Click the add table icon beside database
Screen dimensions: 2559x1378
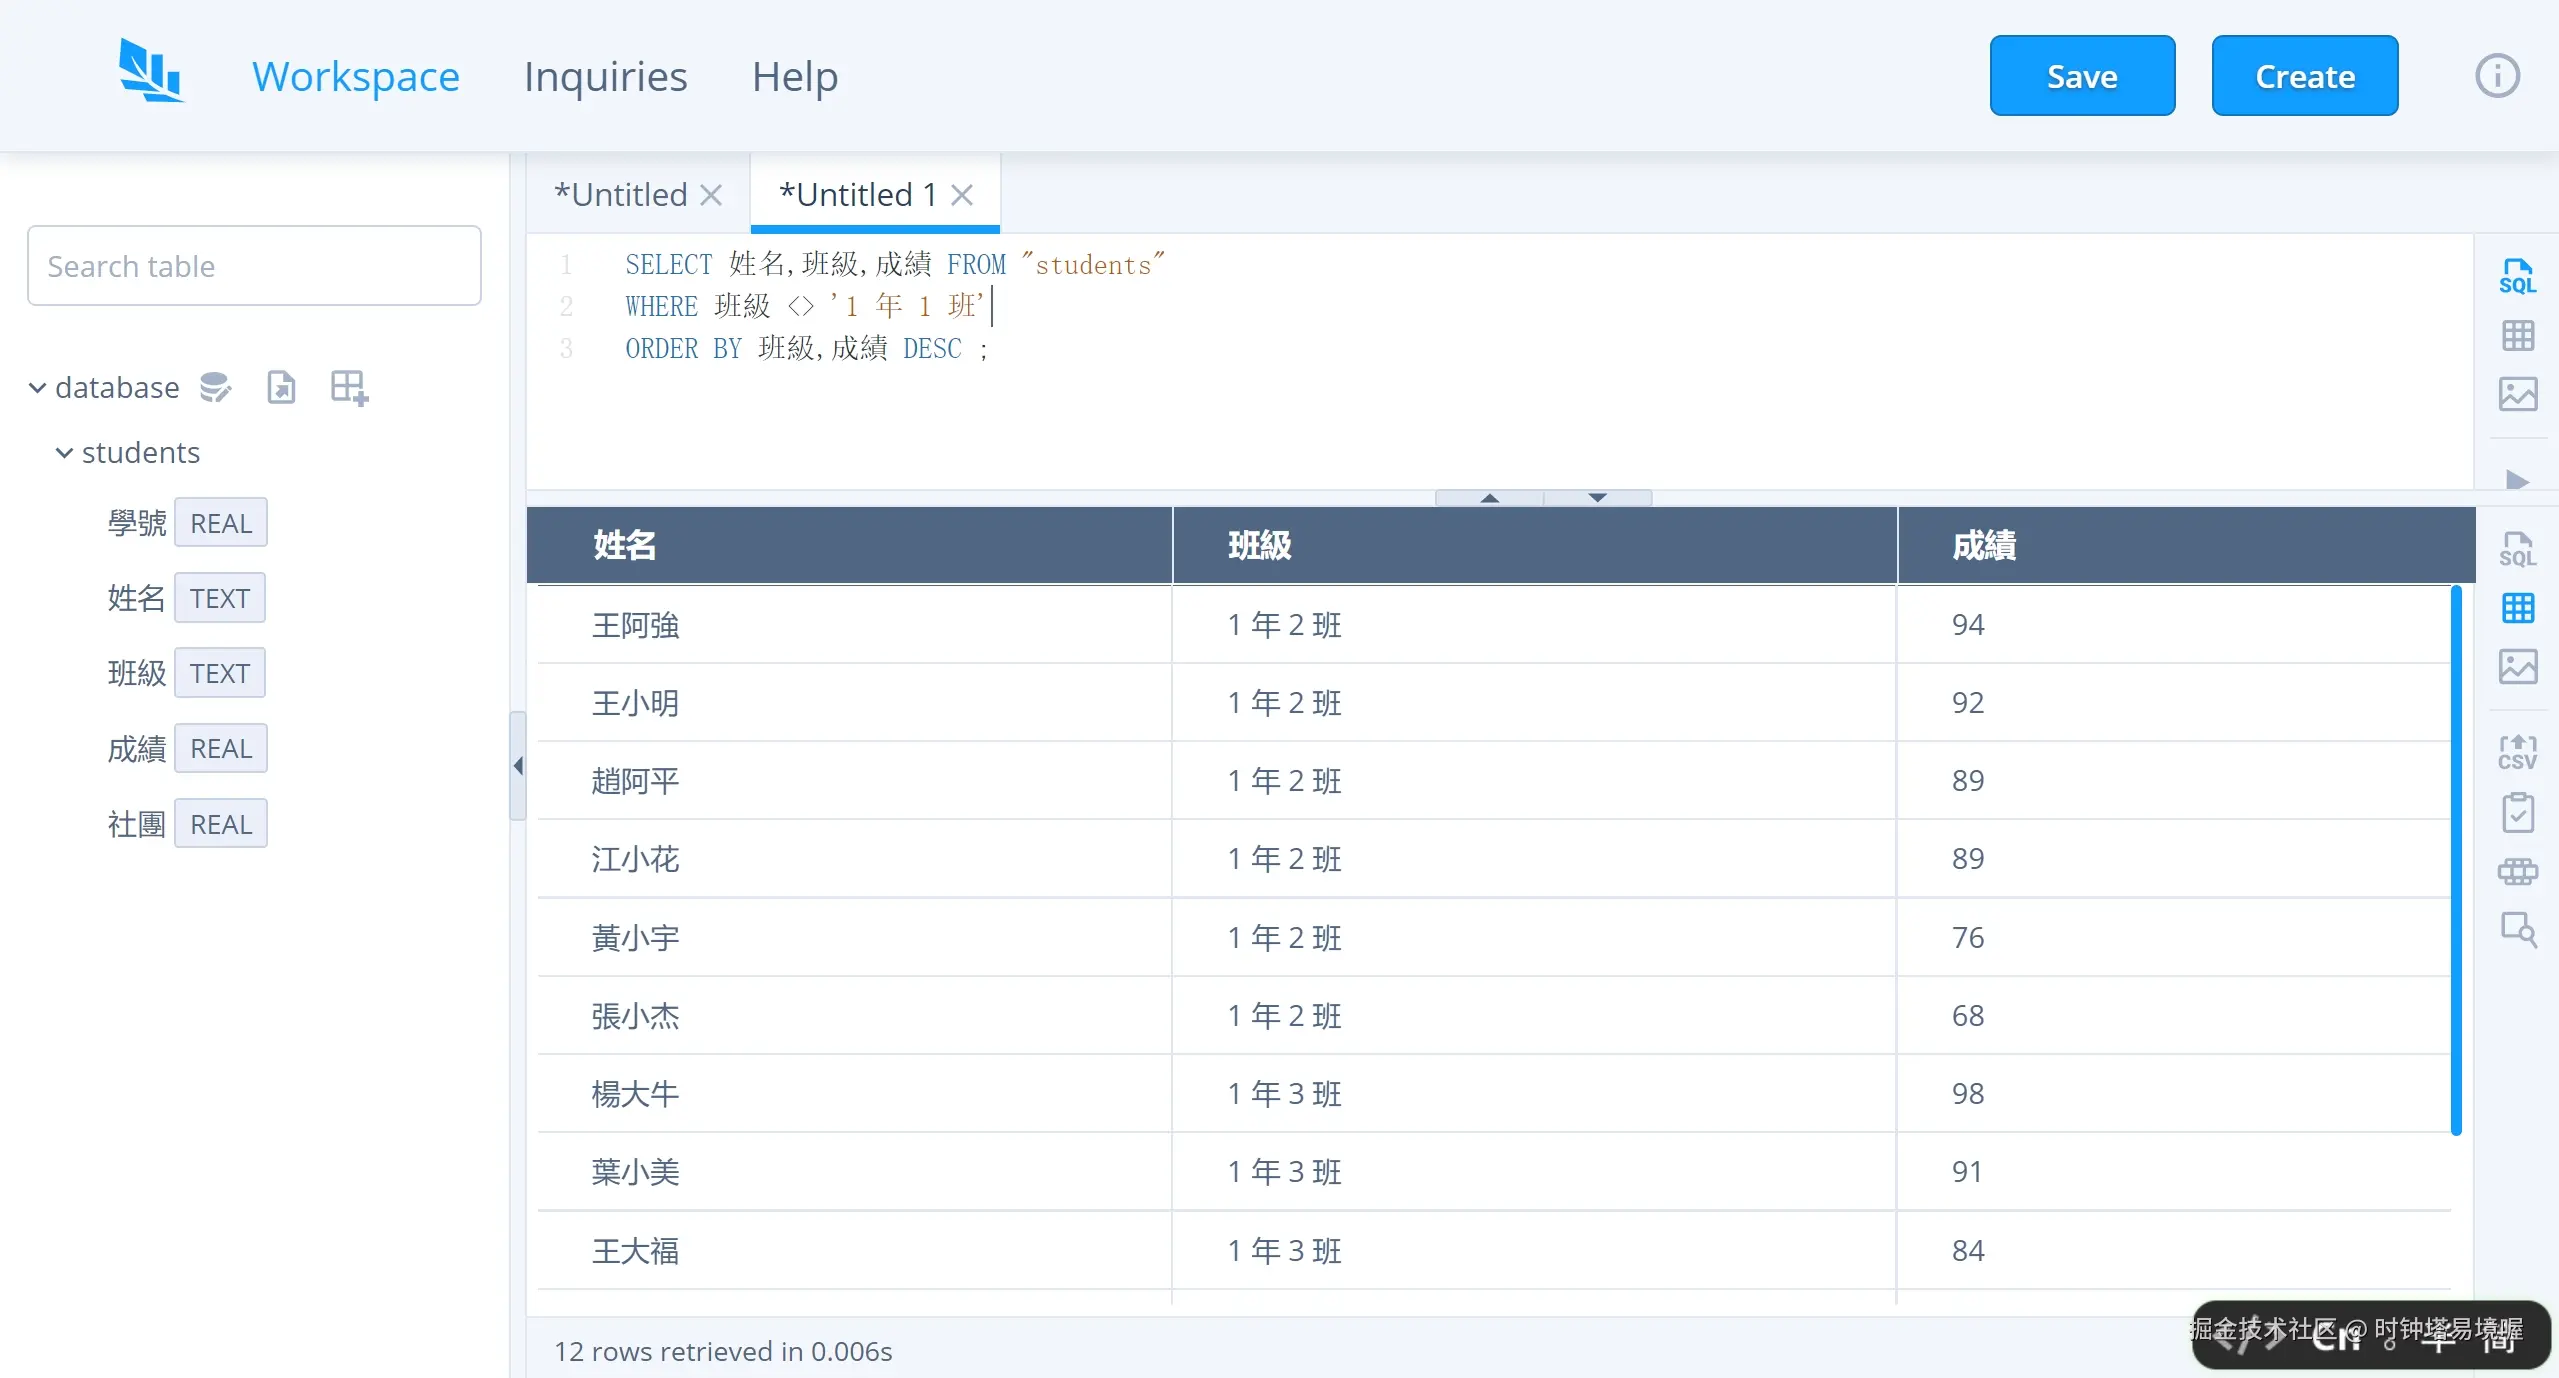coord(347,387)
